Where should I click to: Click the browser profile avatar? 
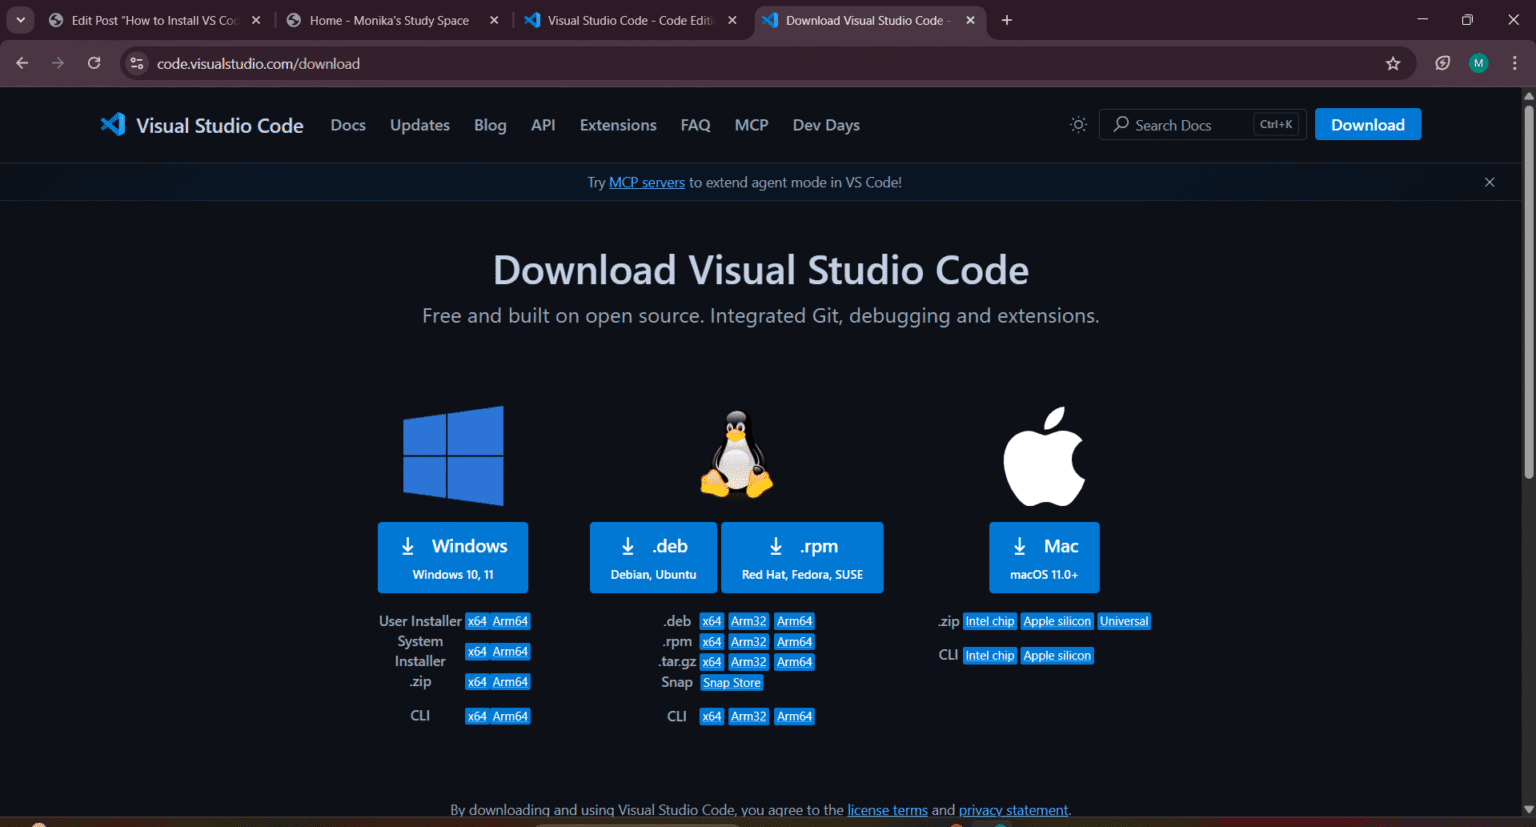(x=1478, y=63)
